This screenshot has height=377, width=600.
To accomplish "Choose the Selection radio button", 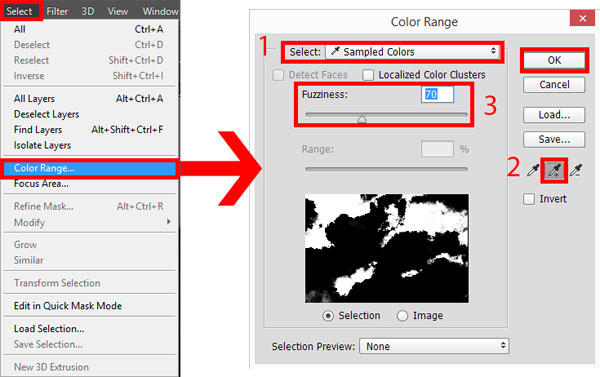I will coord(328,316).
